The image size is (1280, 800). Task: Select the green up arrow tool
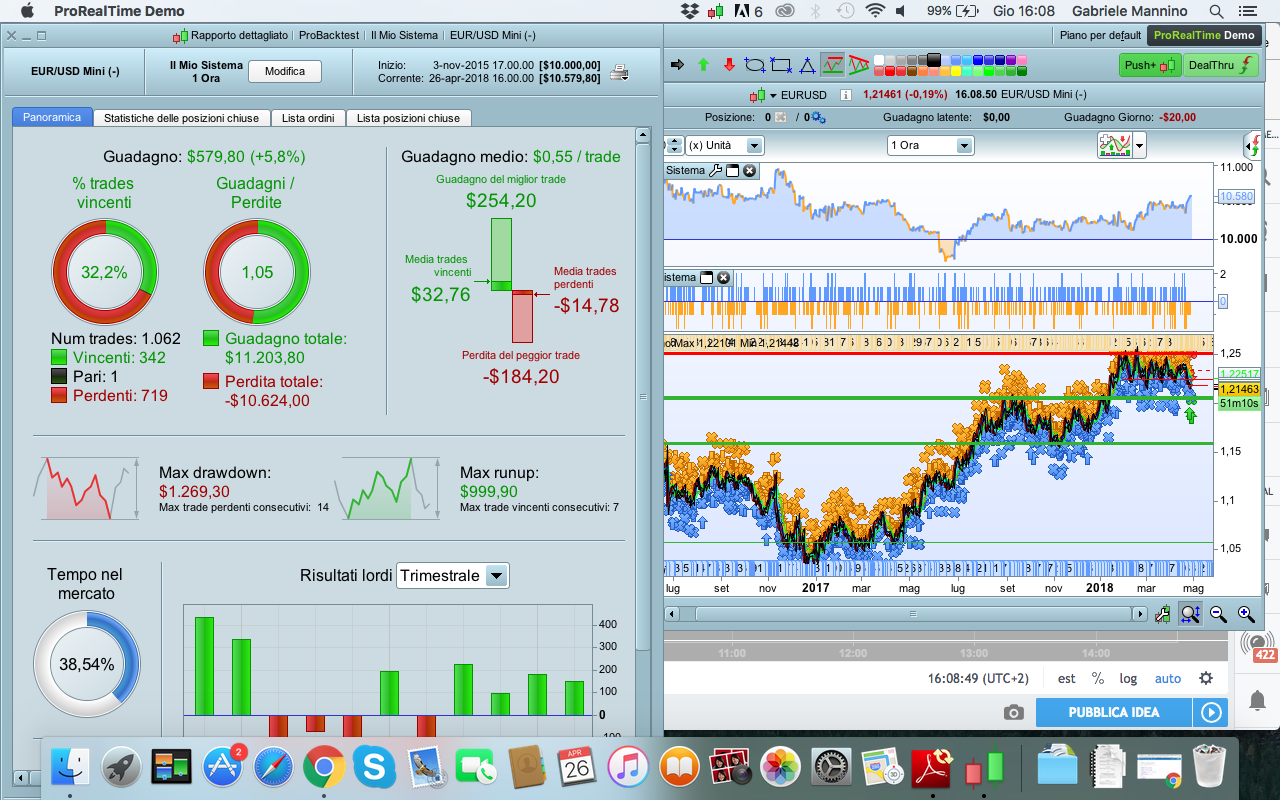(x=703, y=65)
